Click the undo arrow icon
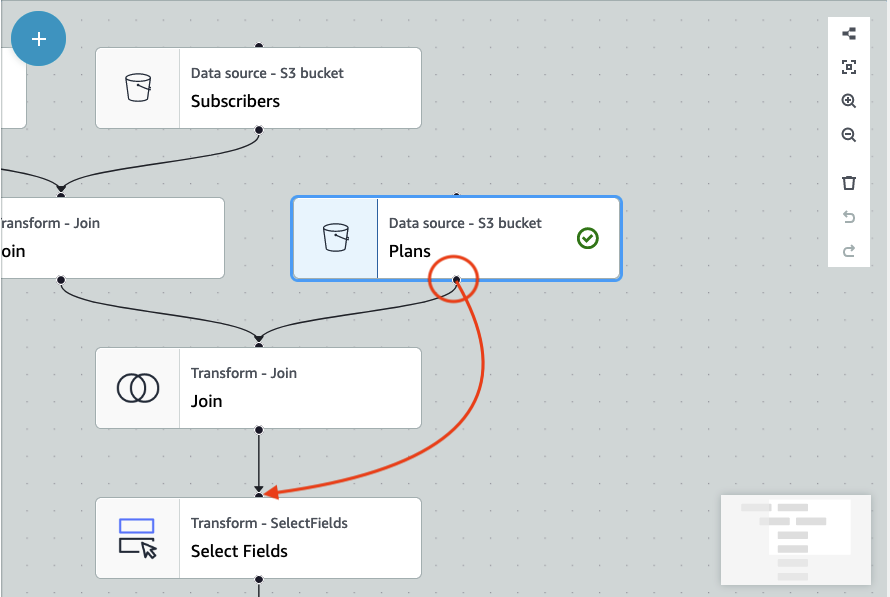This screenshot has width=890, height=597. click(x=849, y=217)
